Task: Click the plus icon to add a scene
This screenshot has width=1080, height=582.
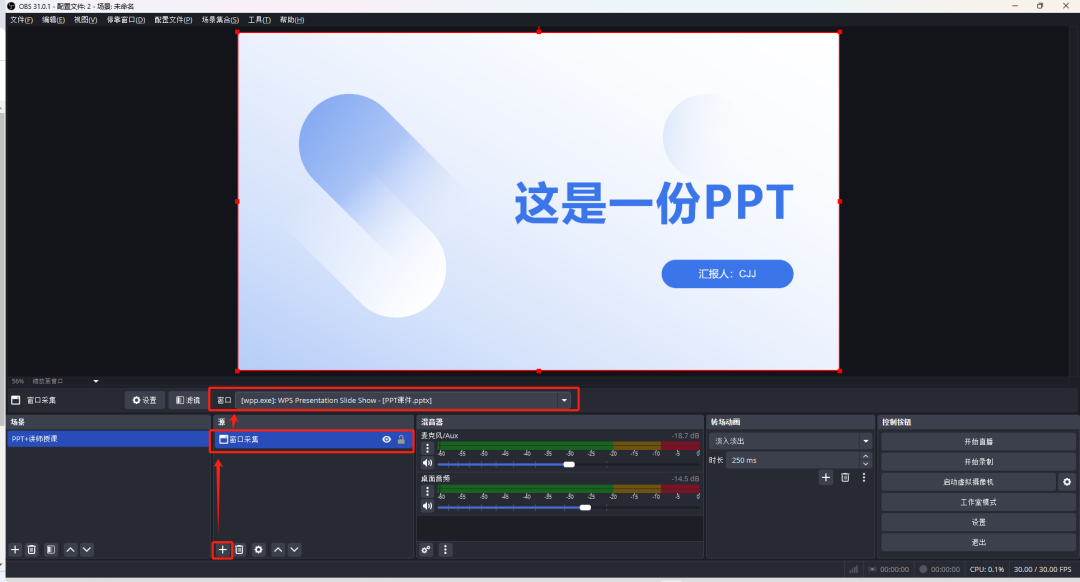Action: 14,549
